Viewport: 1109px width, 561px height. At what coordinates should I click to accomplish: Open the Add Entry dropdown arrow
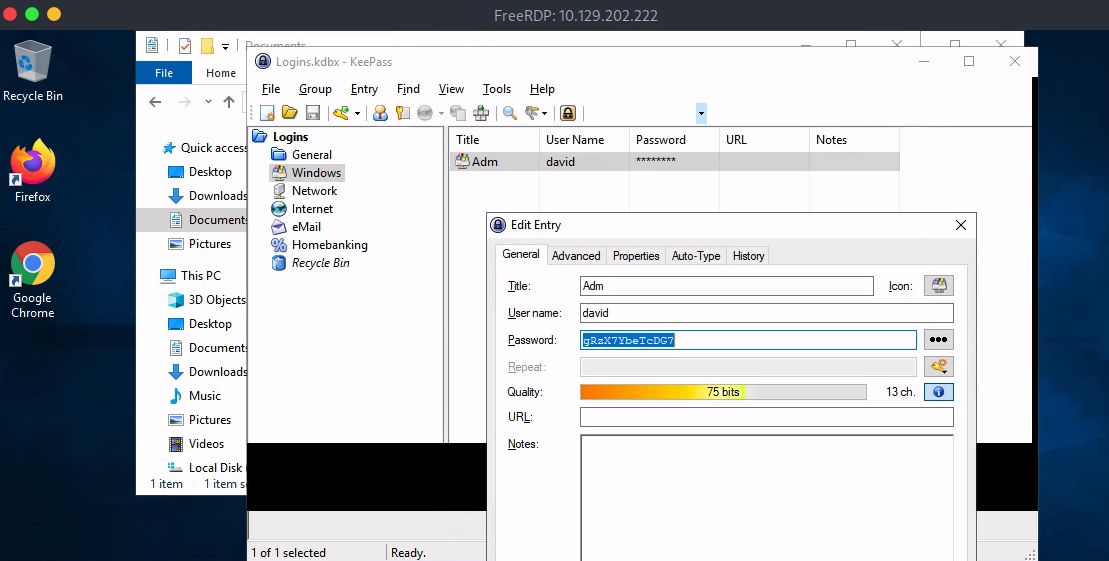[x=357, y=113]
